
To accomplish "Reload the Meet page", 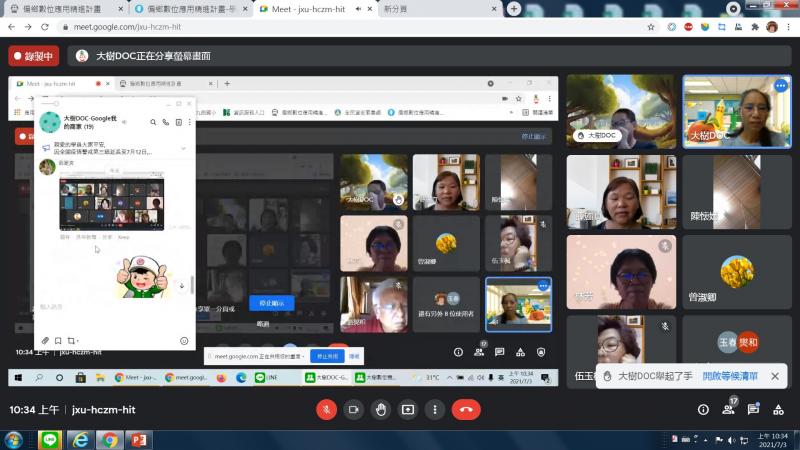I will tap(45, 27).
